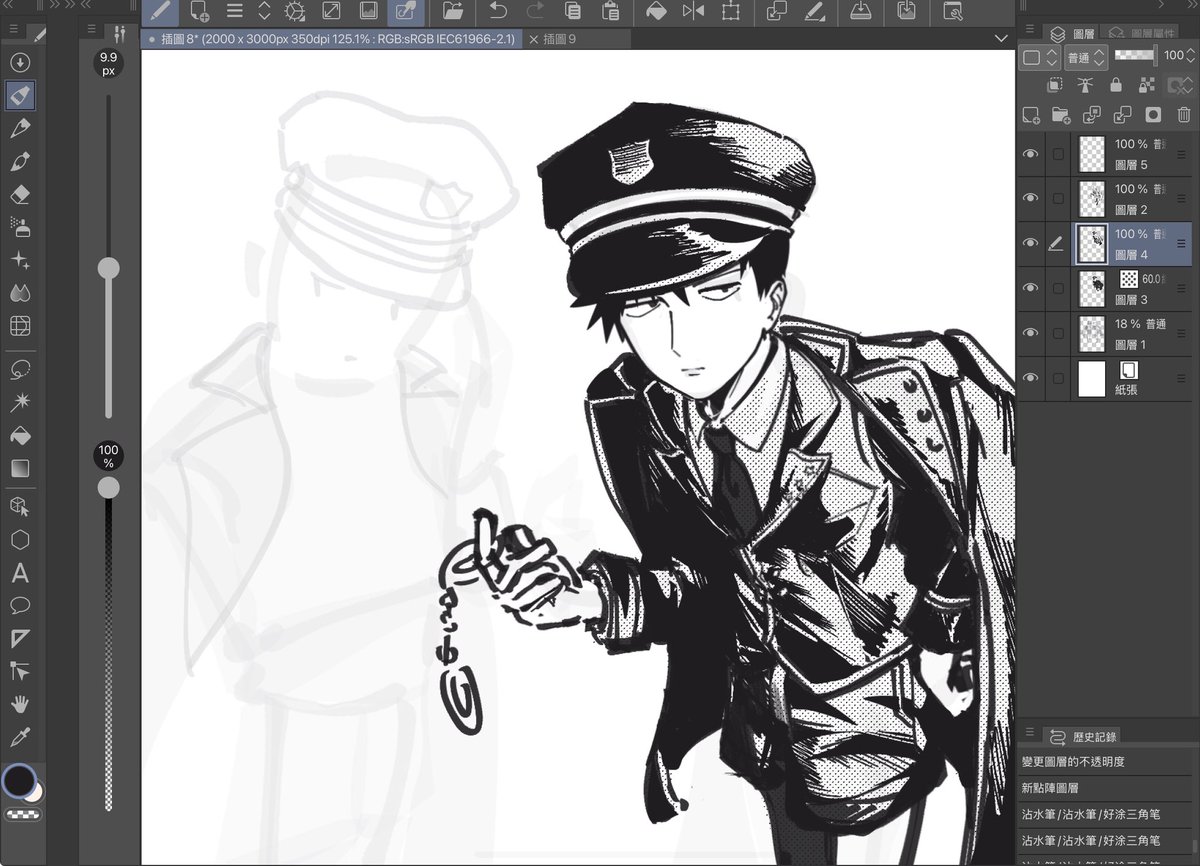Select the Fill bucket tool in toolbox
Viewport: 1200px width, 866px height.
[x=19, y=436]
